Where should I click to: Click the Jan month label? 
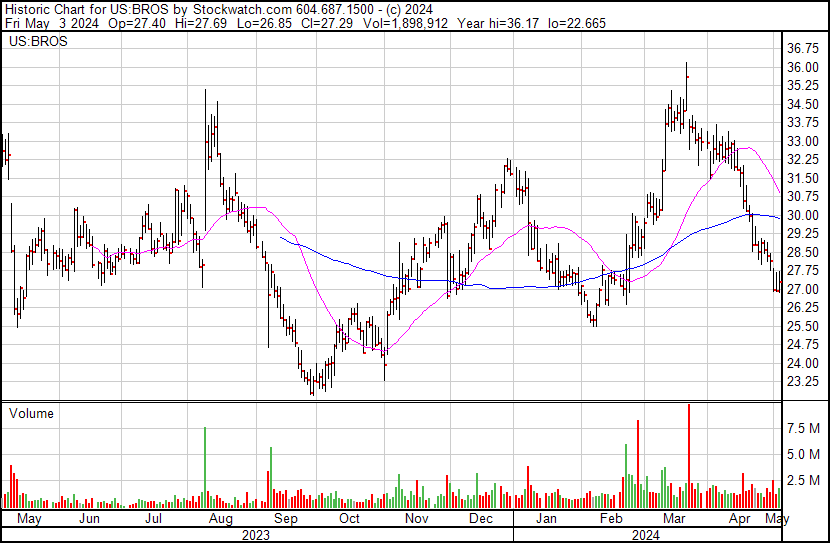(546, 519)
